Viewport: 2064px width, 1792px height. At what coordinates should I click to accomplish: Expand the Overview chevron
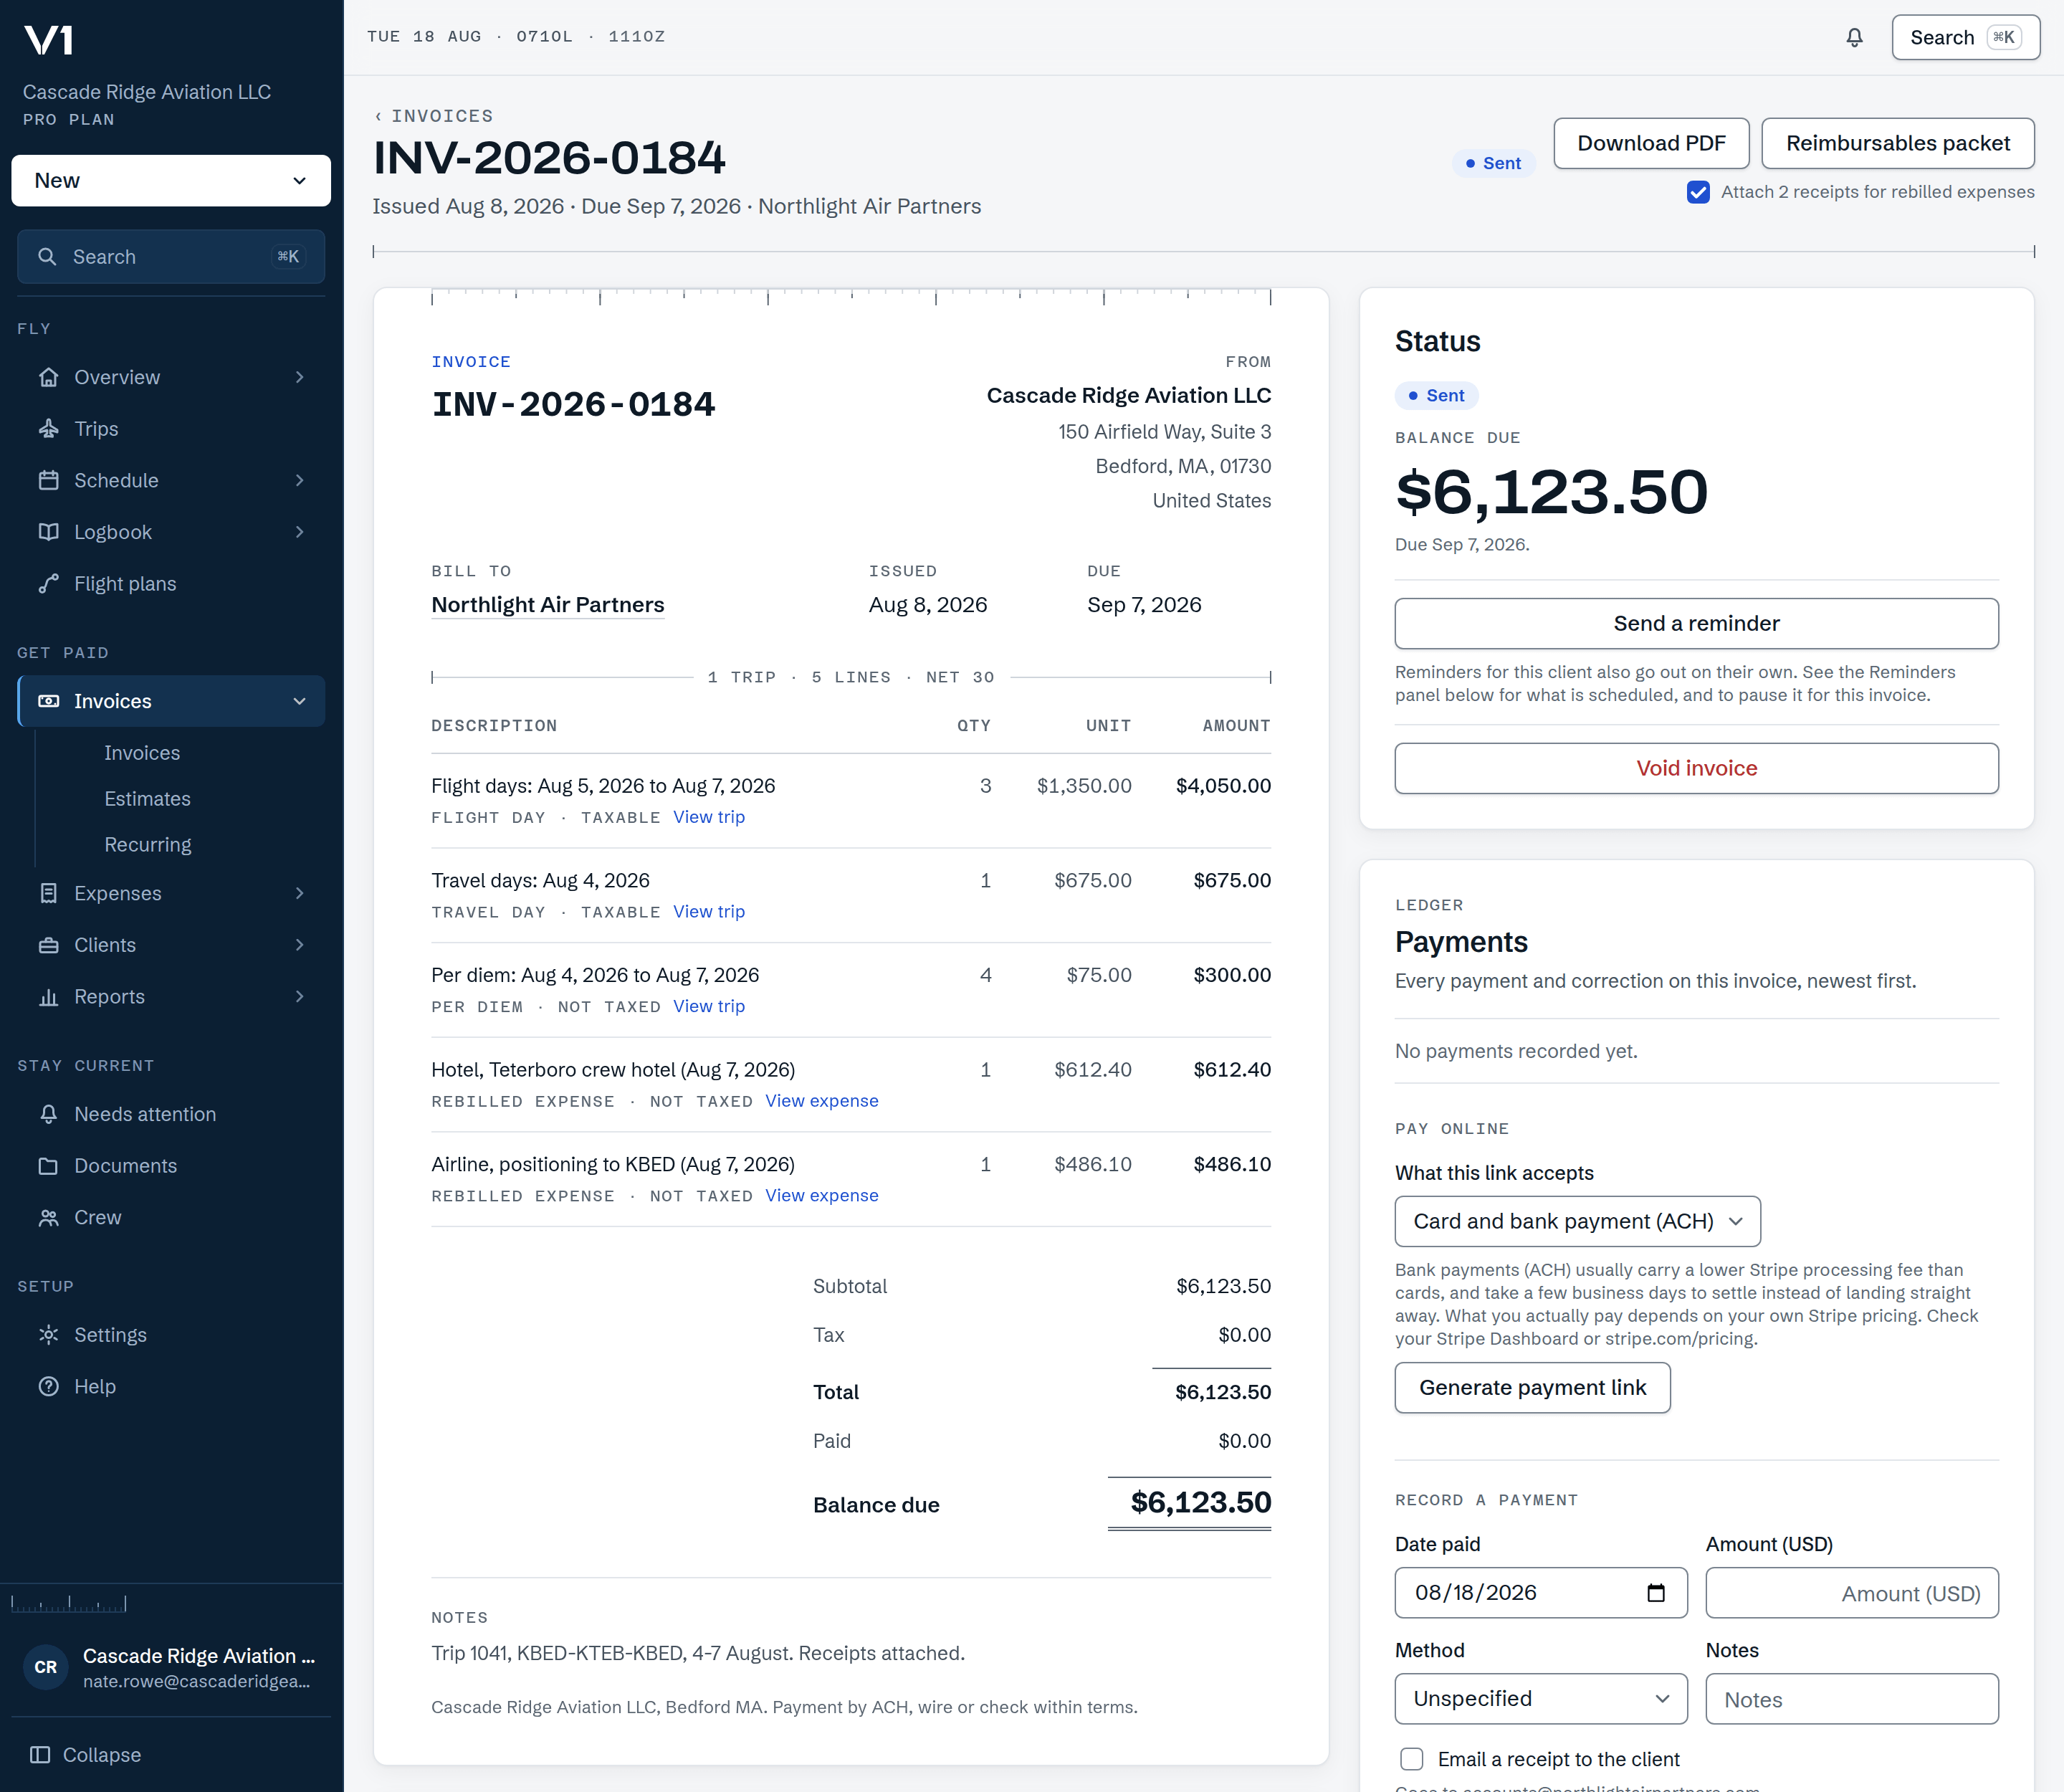click(299, 377)
